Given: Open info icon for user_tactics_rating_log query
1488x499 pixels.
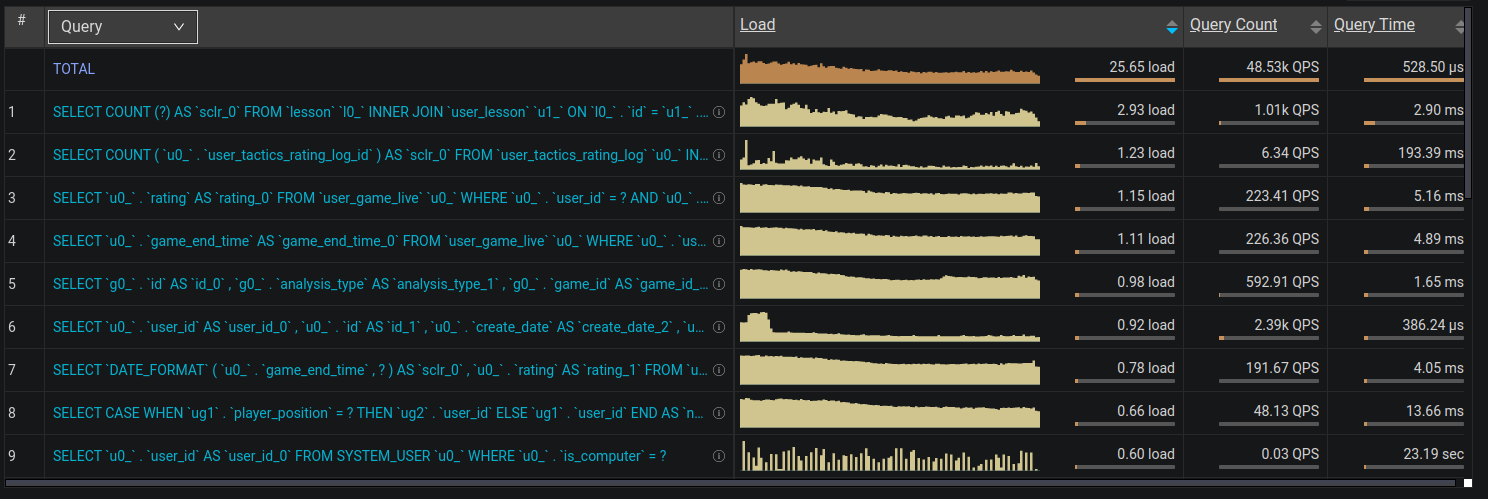Looking at the screenshot, I should 718,156.
